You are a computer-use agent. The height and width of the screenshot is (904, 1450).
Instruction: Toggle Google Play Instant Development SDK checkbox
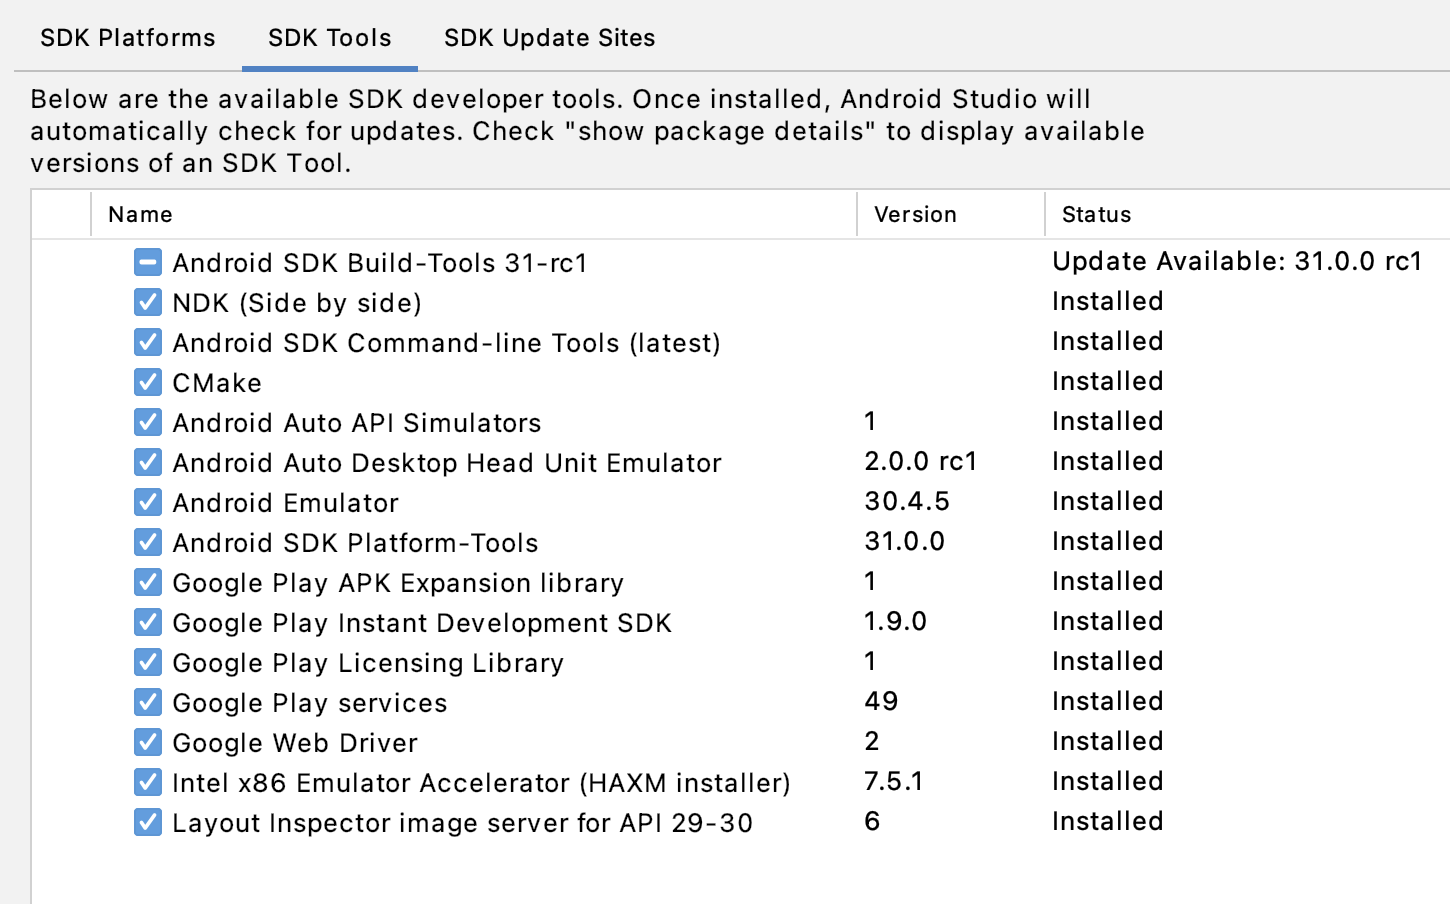(x=147, y=622)
